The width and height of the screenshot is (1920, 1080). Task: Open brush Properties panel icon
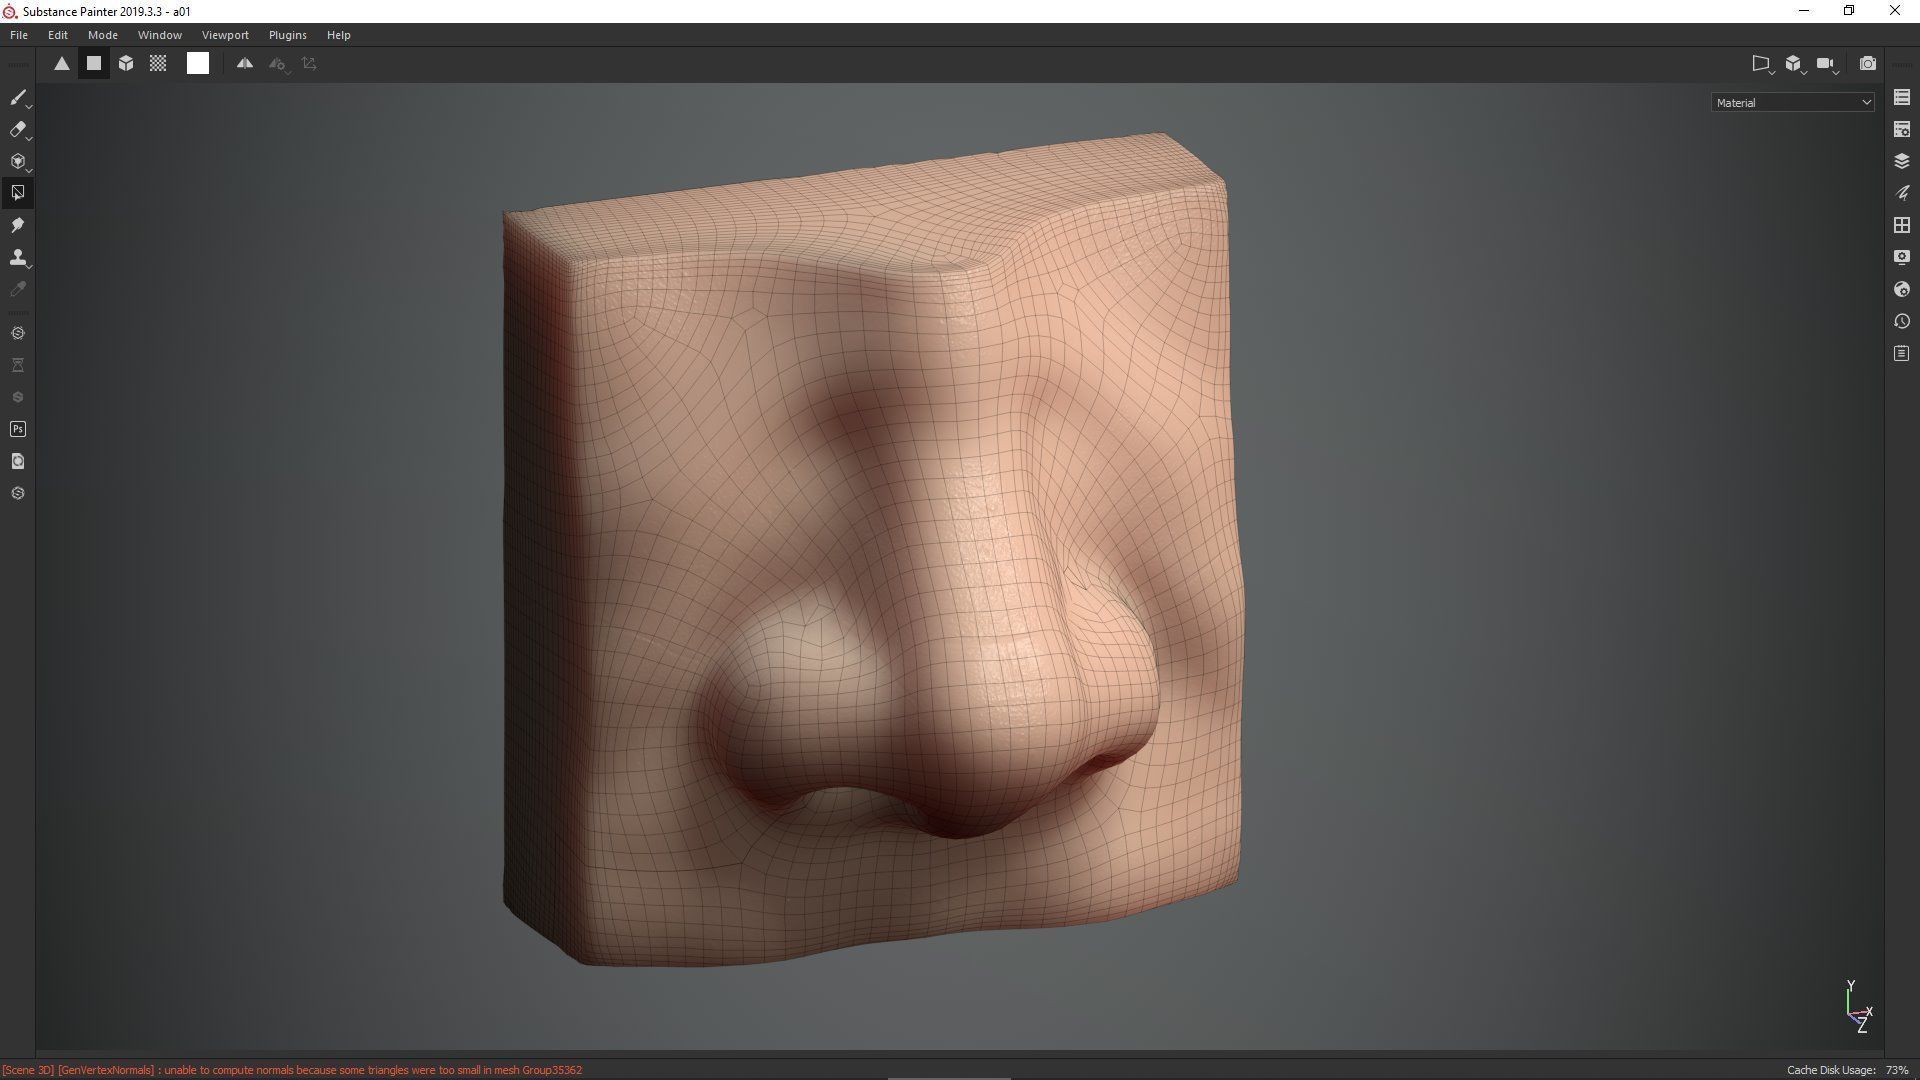click(x=1902, y=193)
